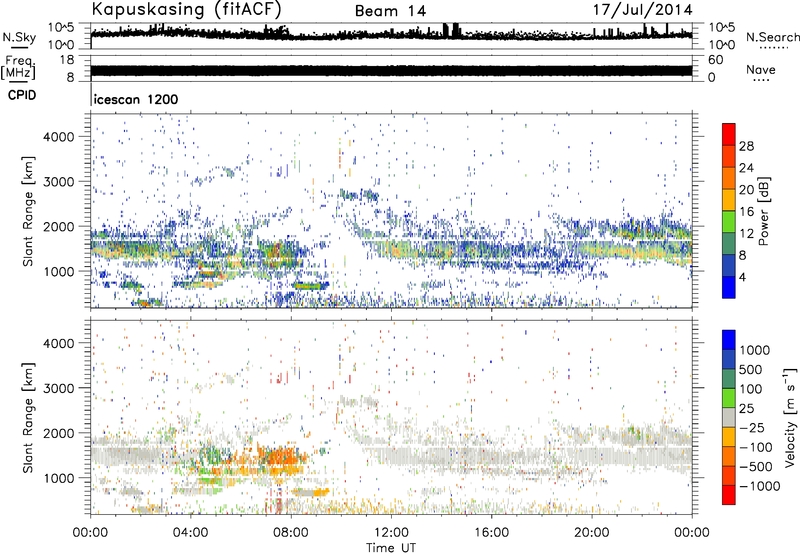
Task: Click the 4 dB colorbar label
Action: 742,277
